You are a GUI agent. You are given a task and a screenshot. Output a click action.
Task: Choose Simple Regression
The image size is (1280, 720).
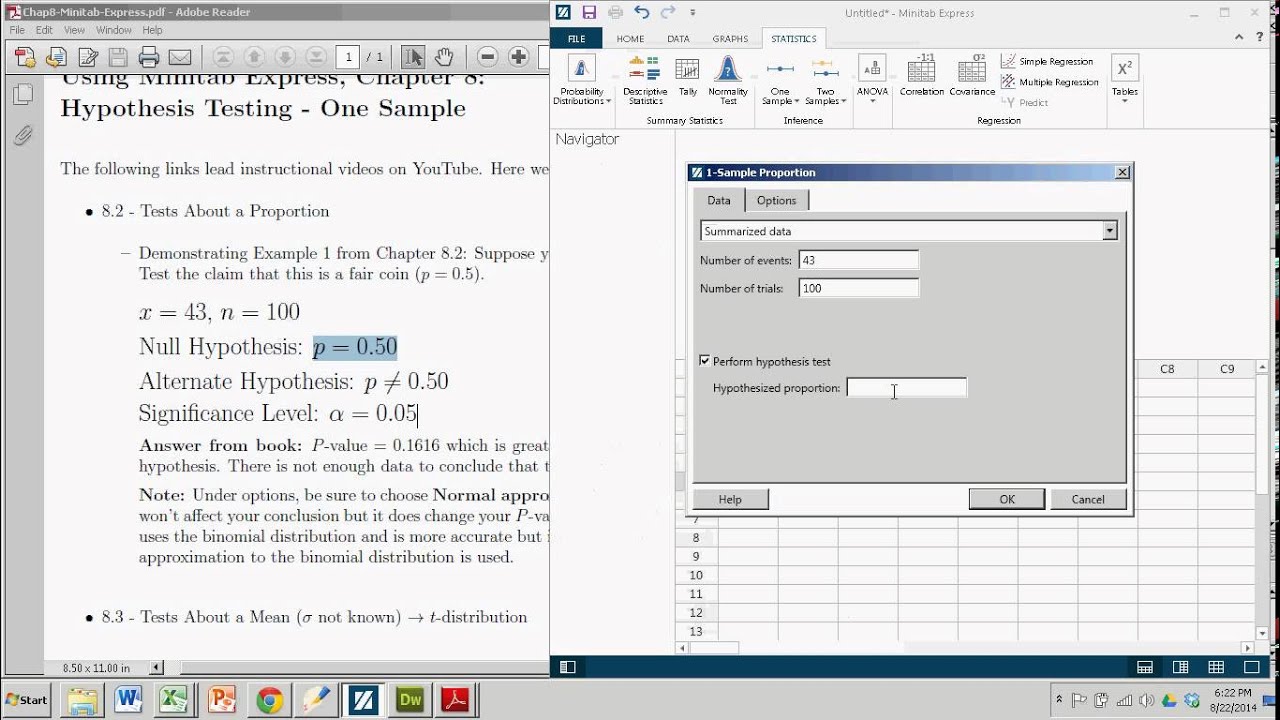pos(1048,62)
